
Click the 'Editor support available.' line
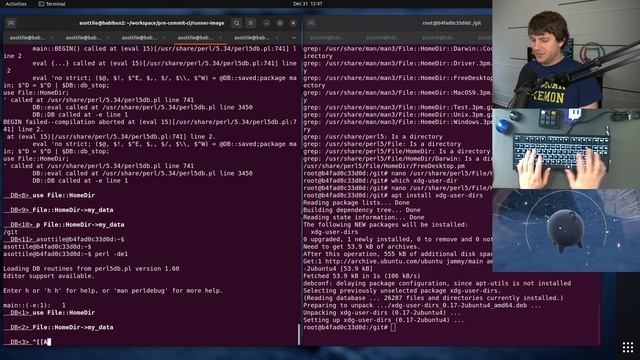click(49, 276)
